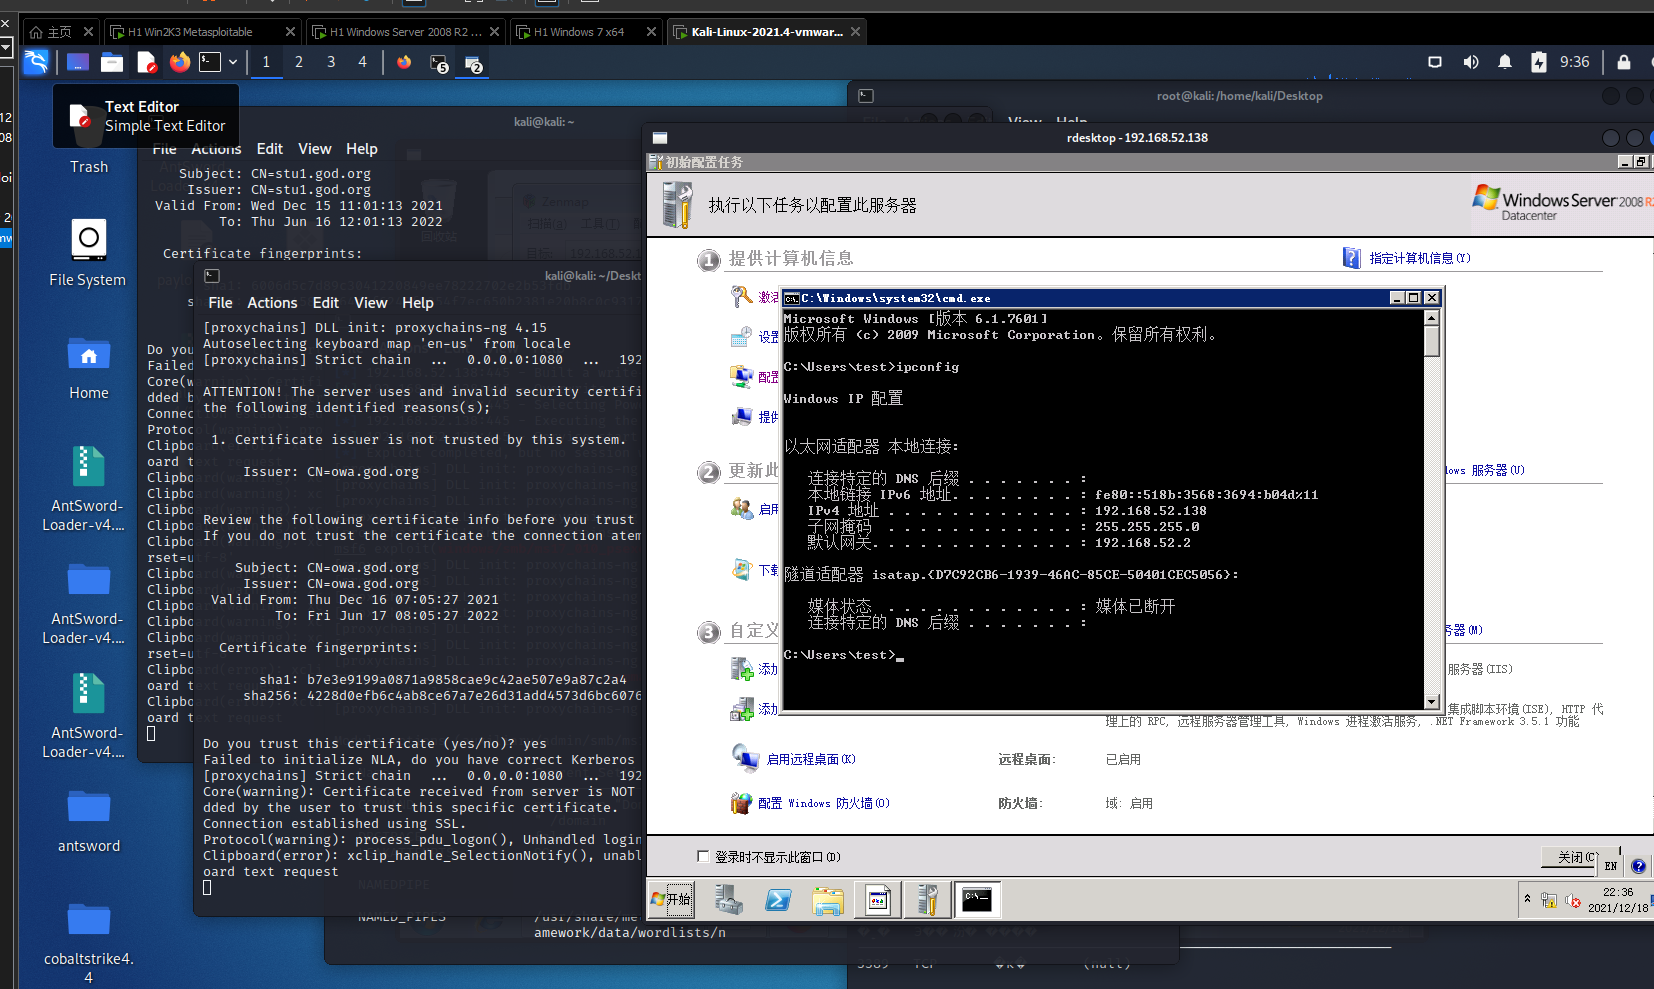Open Windows Explorer taskbar icon
This screenshot has width=1654, height=989.
click(828, 900)
